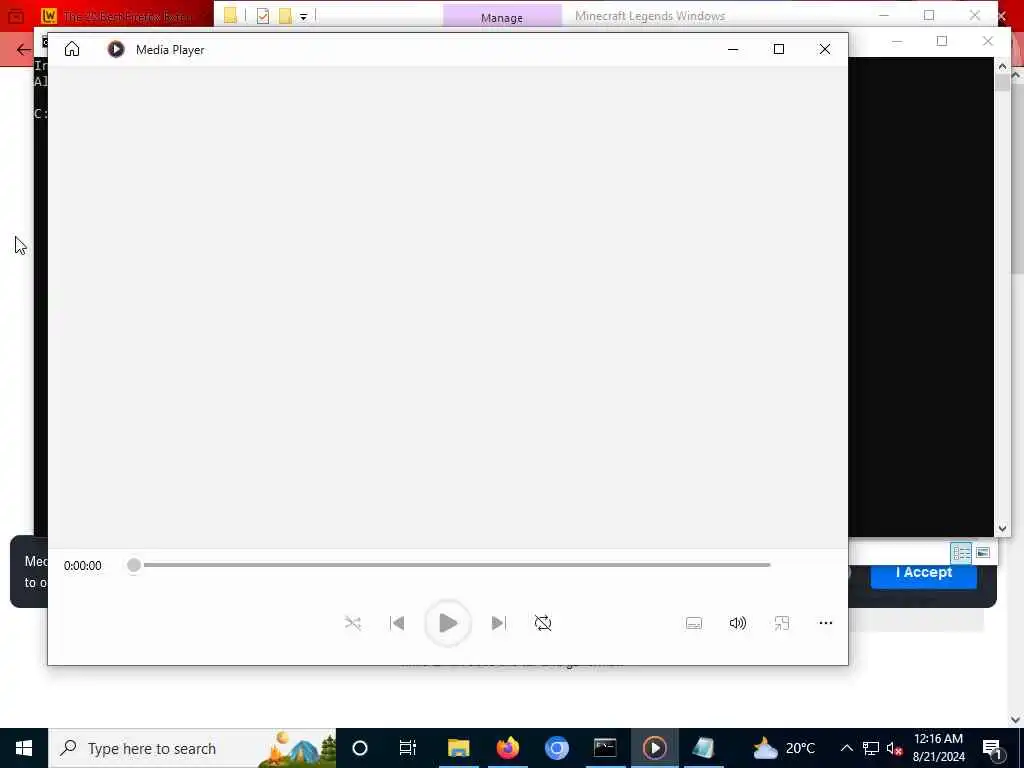Open the clock showing 12:16 AM

tap(938, 748)
